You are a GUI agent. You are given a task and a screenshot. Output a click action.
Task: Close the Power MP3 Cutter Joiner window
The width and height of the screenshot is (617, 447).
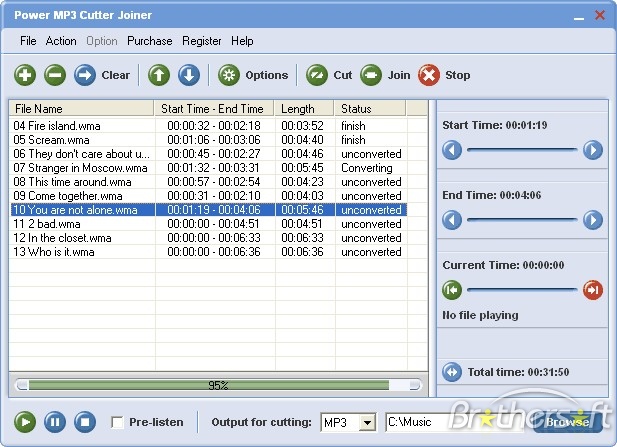pyautogui.click(x=600, y=15)
